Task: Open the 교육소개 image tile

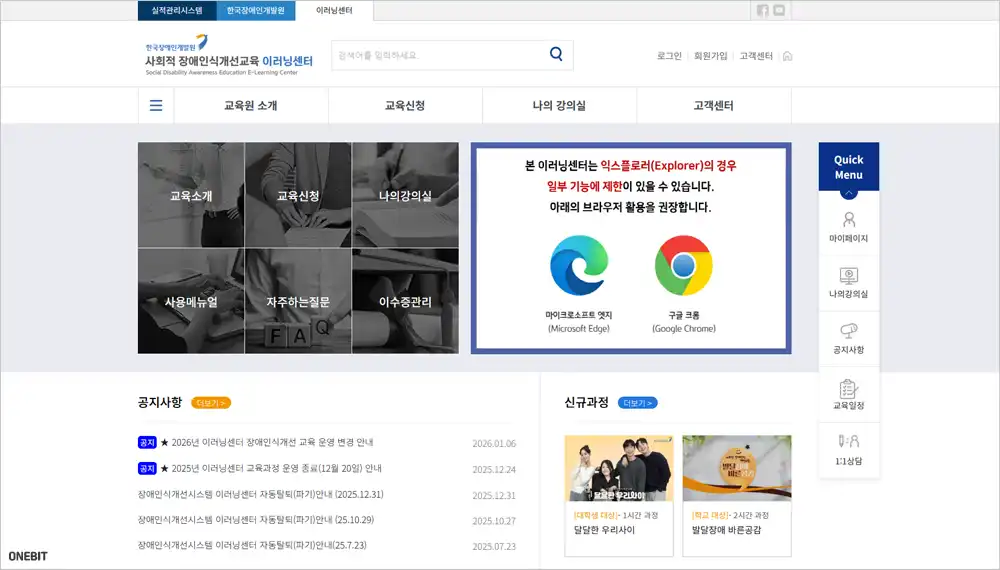Action: [191, 194]
